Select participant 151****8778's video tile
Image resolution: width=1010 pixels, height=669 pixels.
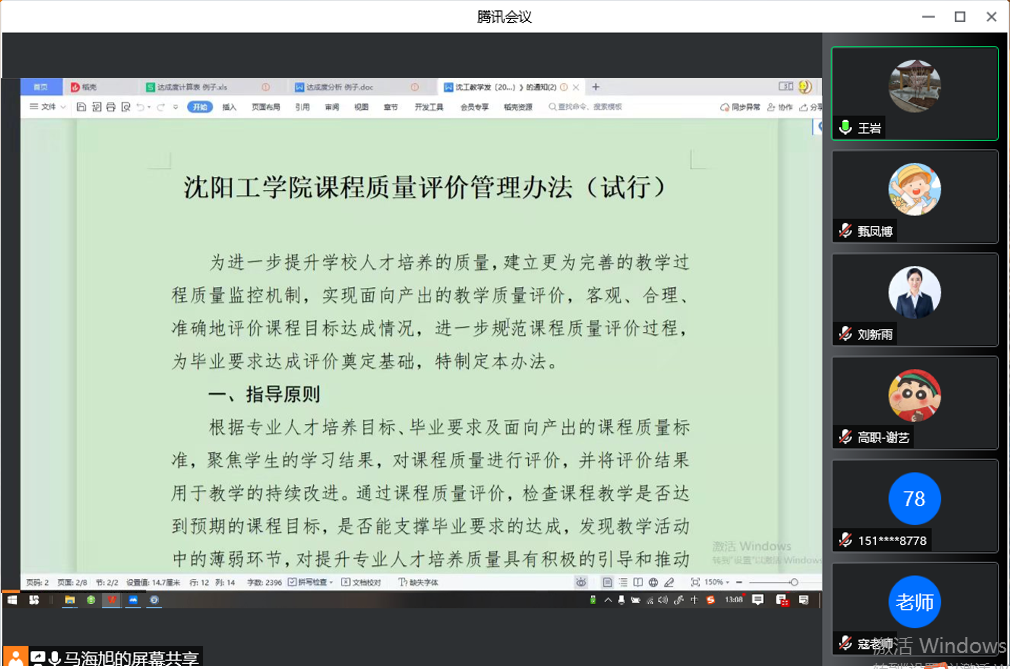pos(915,505)
